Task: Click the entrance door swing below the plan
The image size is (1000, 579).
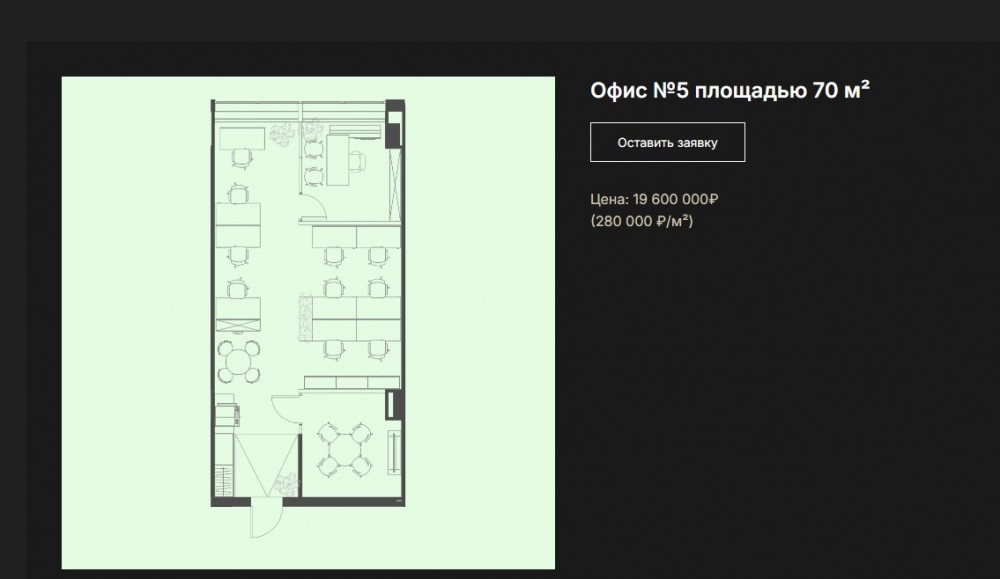Action: (267, 518)
